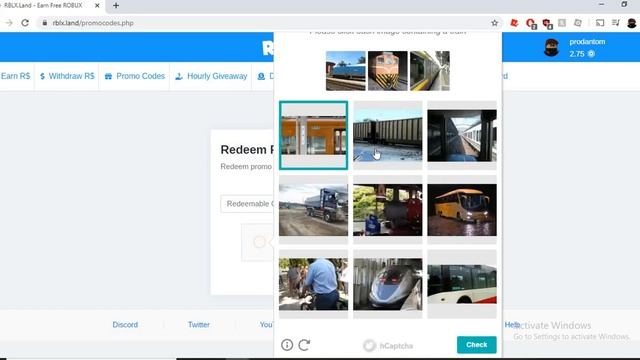Reload the page with the refresh icon
This screenshot has height=360, width=640.
coord(25,23)
